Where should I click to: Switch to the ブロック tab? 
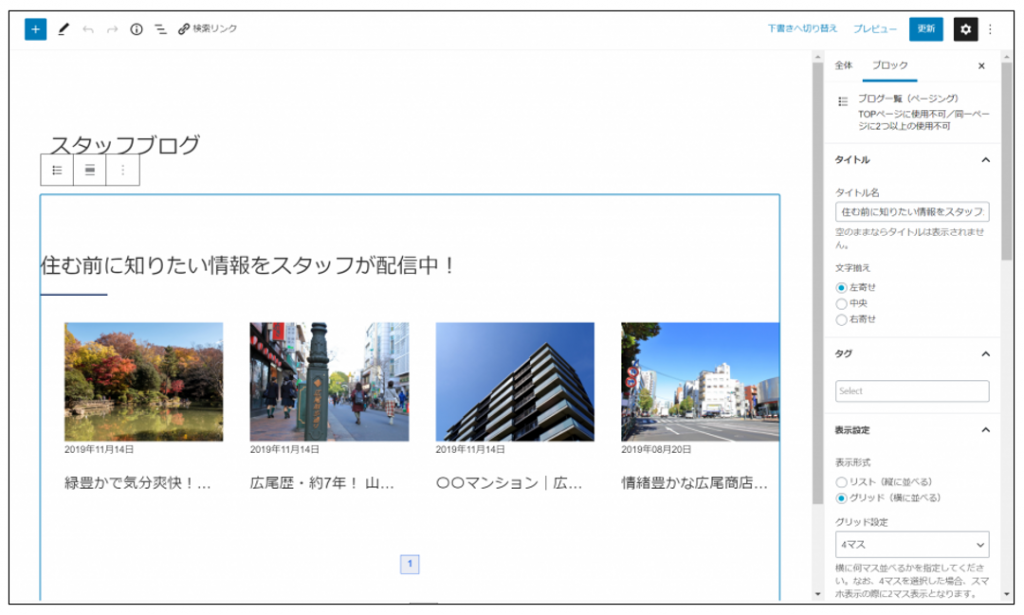tap(890, 66)
